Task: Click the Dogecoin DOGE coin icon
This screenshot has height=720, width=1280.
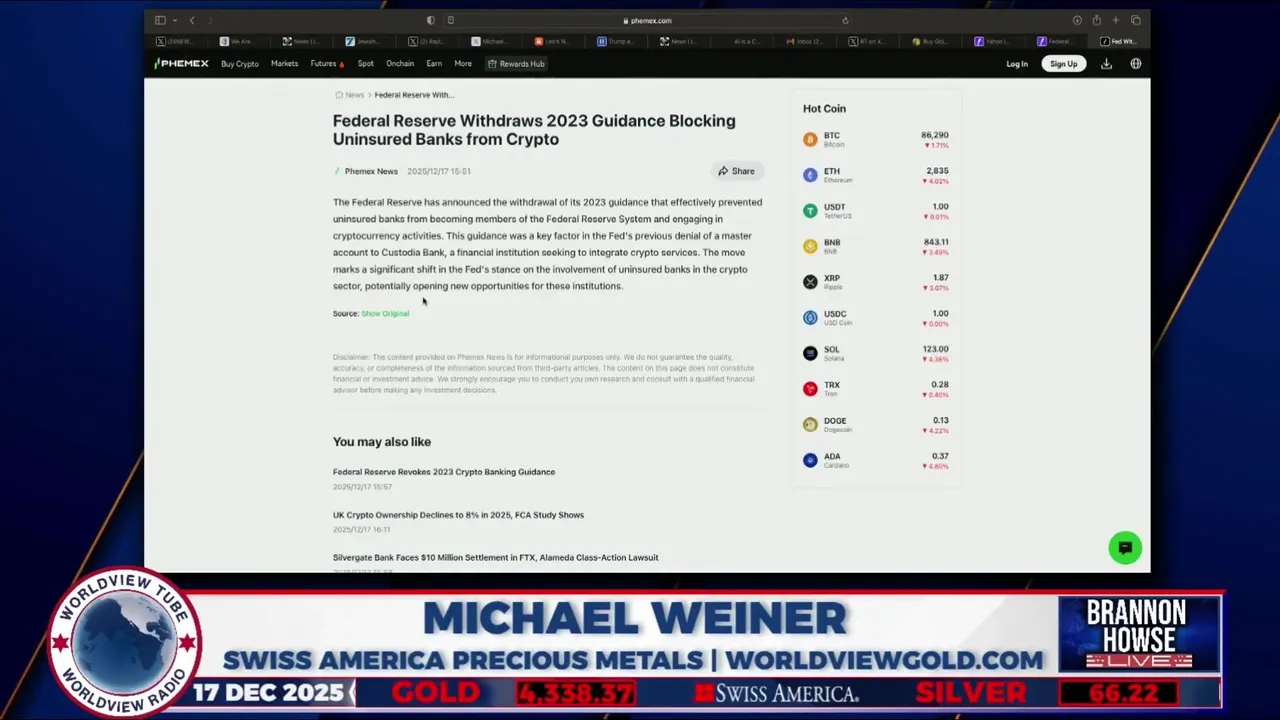Action: click(810, 424)
